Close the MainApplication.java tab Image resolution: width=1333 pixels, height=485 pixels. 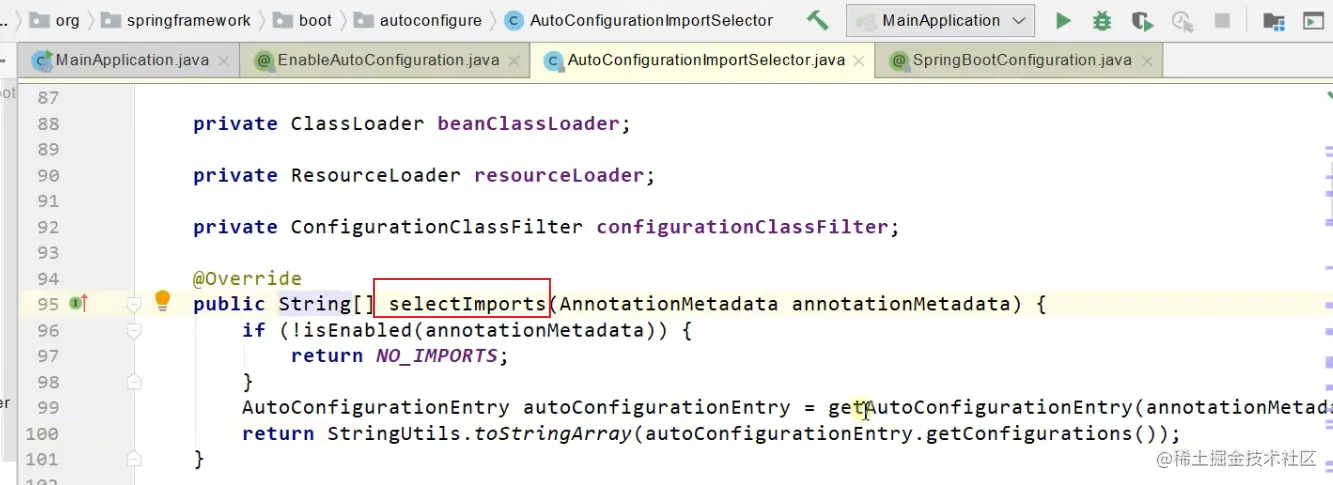(x=223, y=61)
